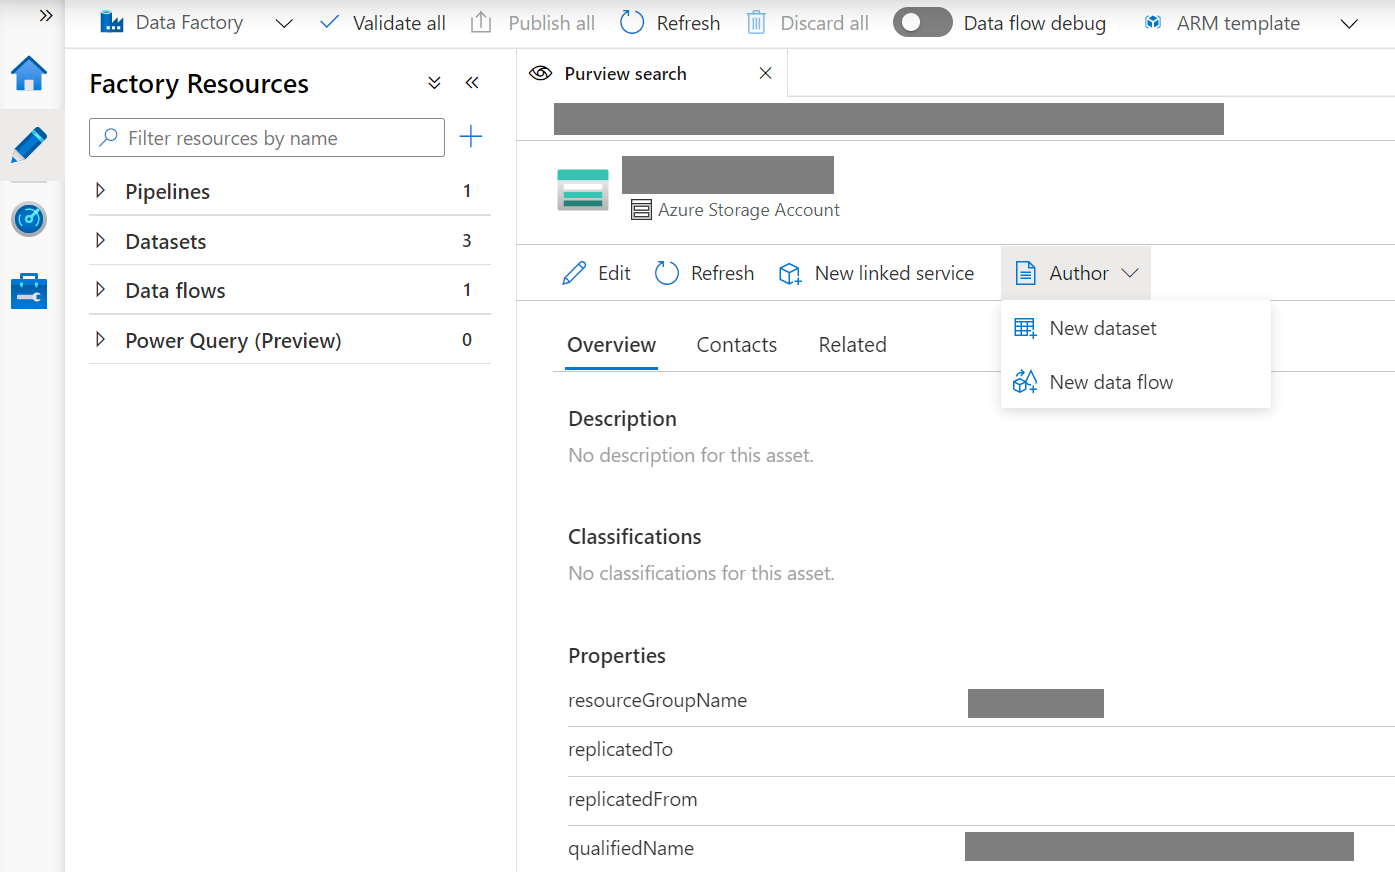Expand the Datasets tree node
Screen dimensions: 1395x872
(100, 241)
